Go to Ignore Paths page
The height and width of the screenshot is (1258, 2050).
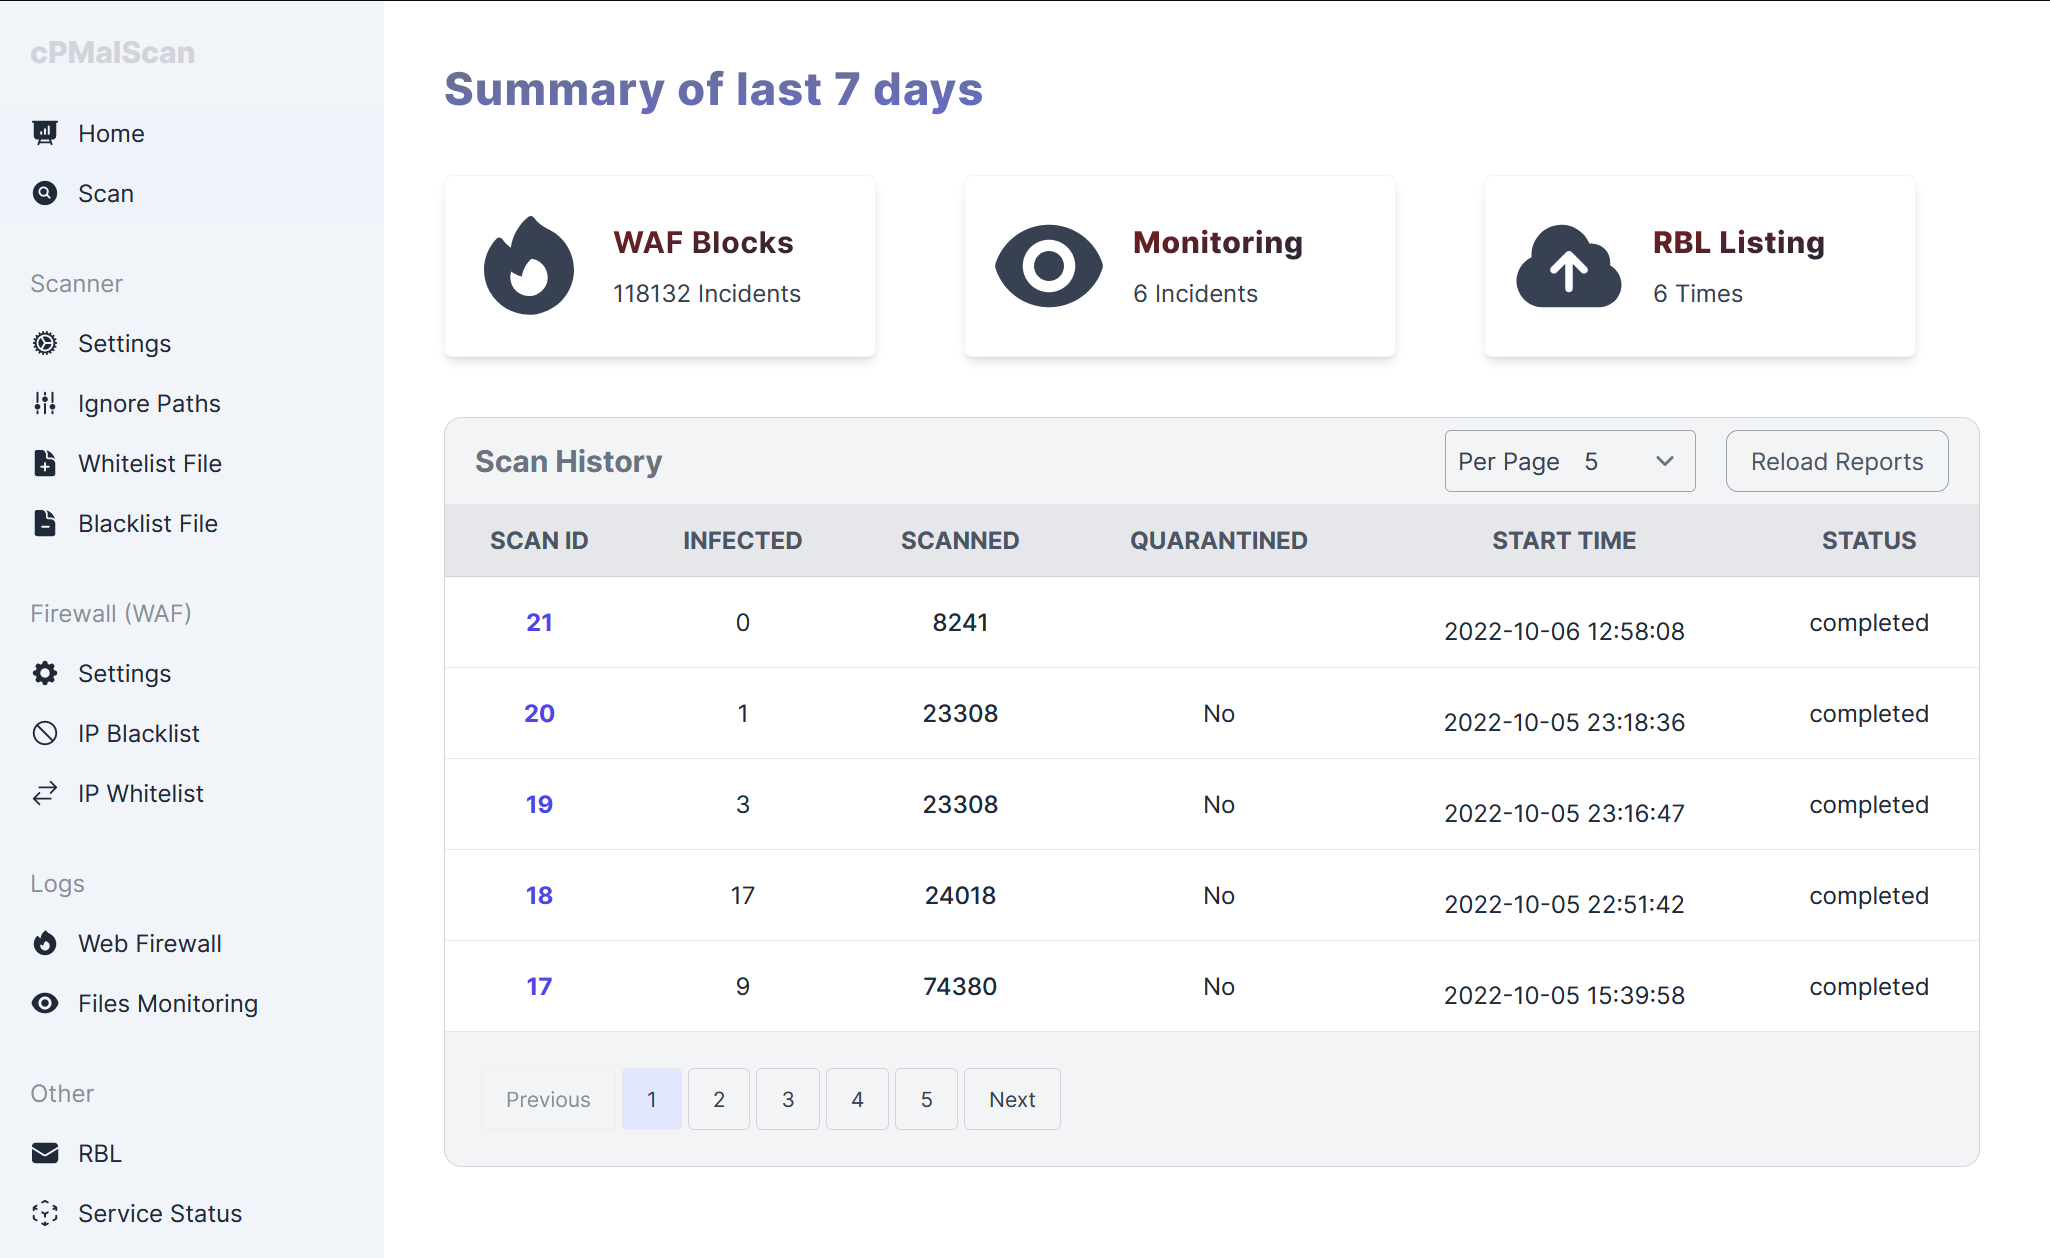click(192, 403)
